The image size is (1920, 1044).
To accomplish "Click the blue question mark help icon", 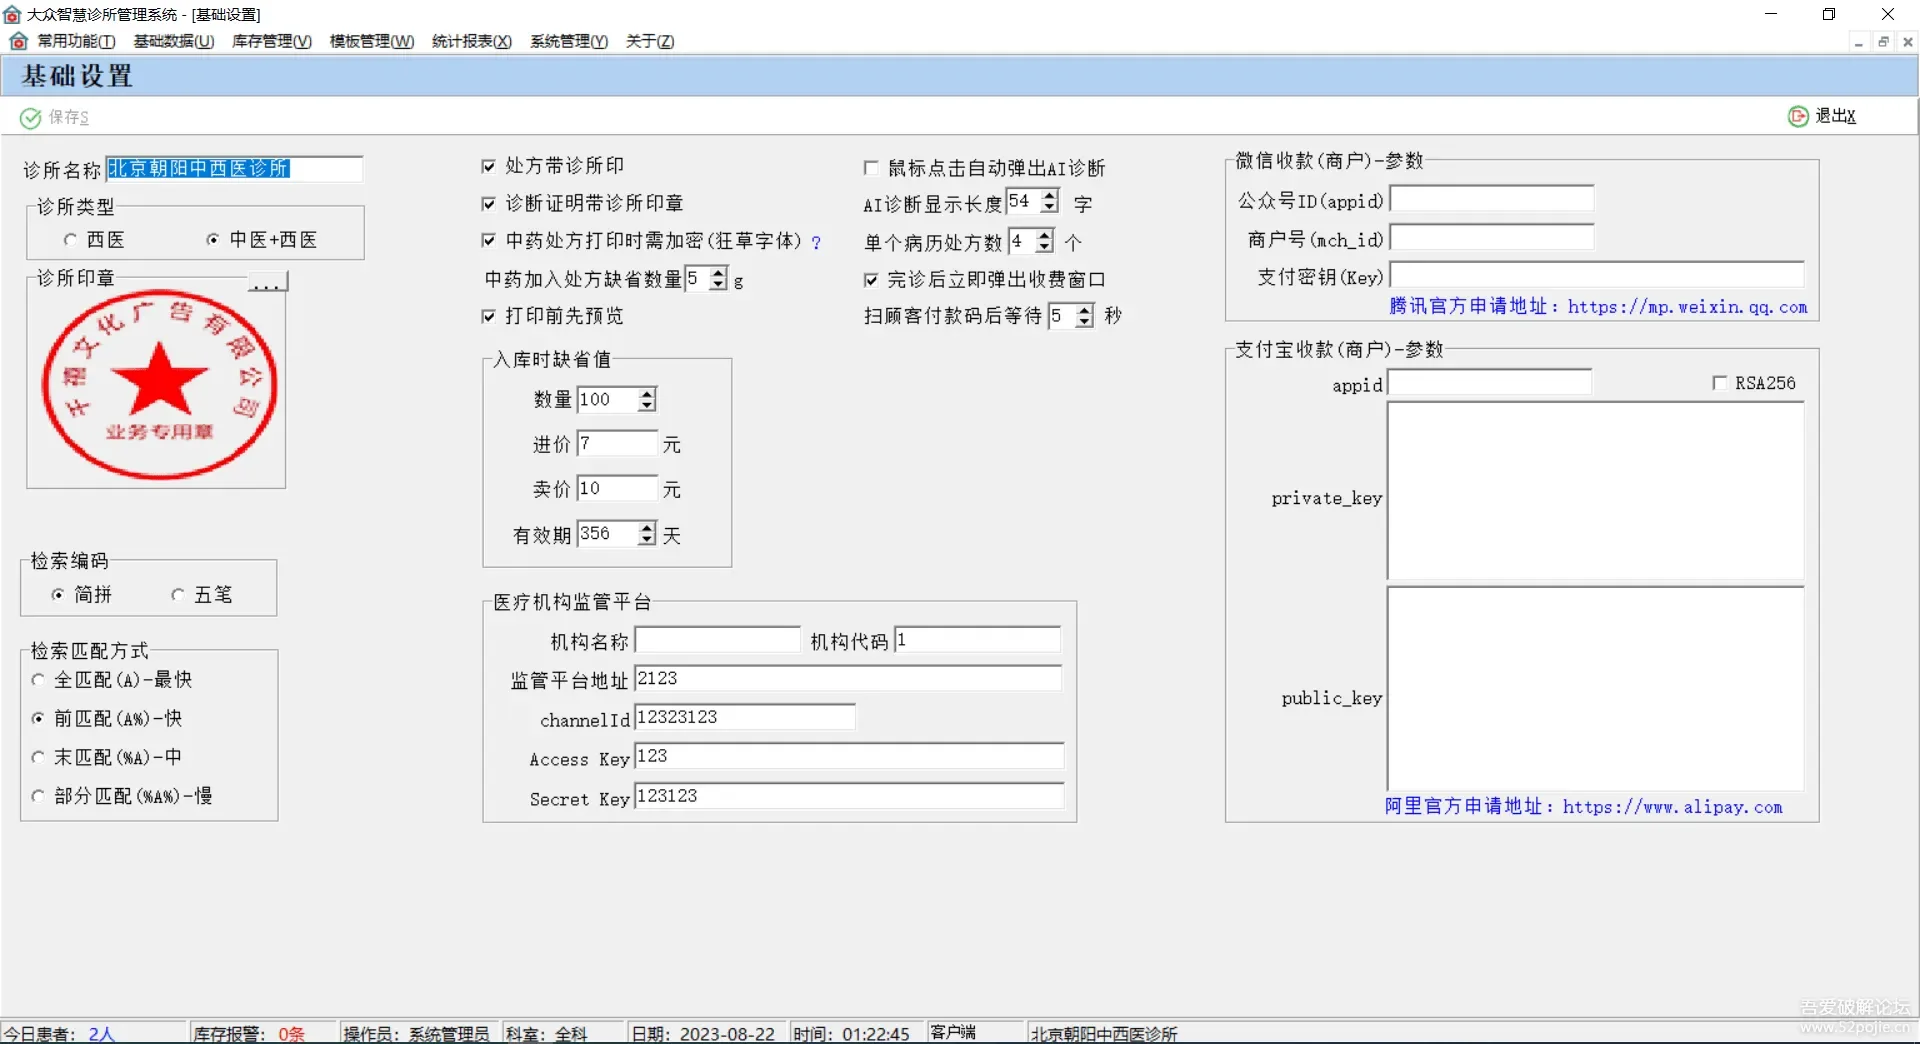I will point(816,242).
